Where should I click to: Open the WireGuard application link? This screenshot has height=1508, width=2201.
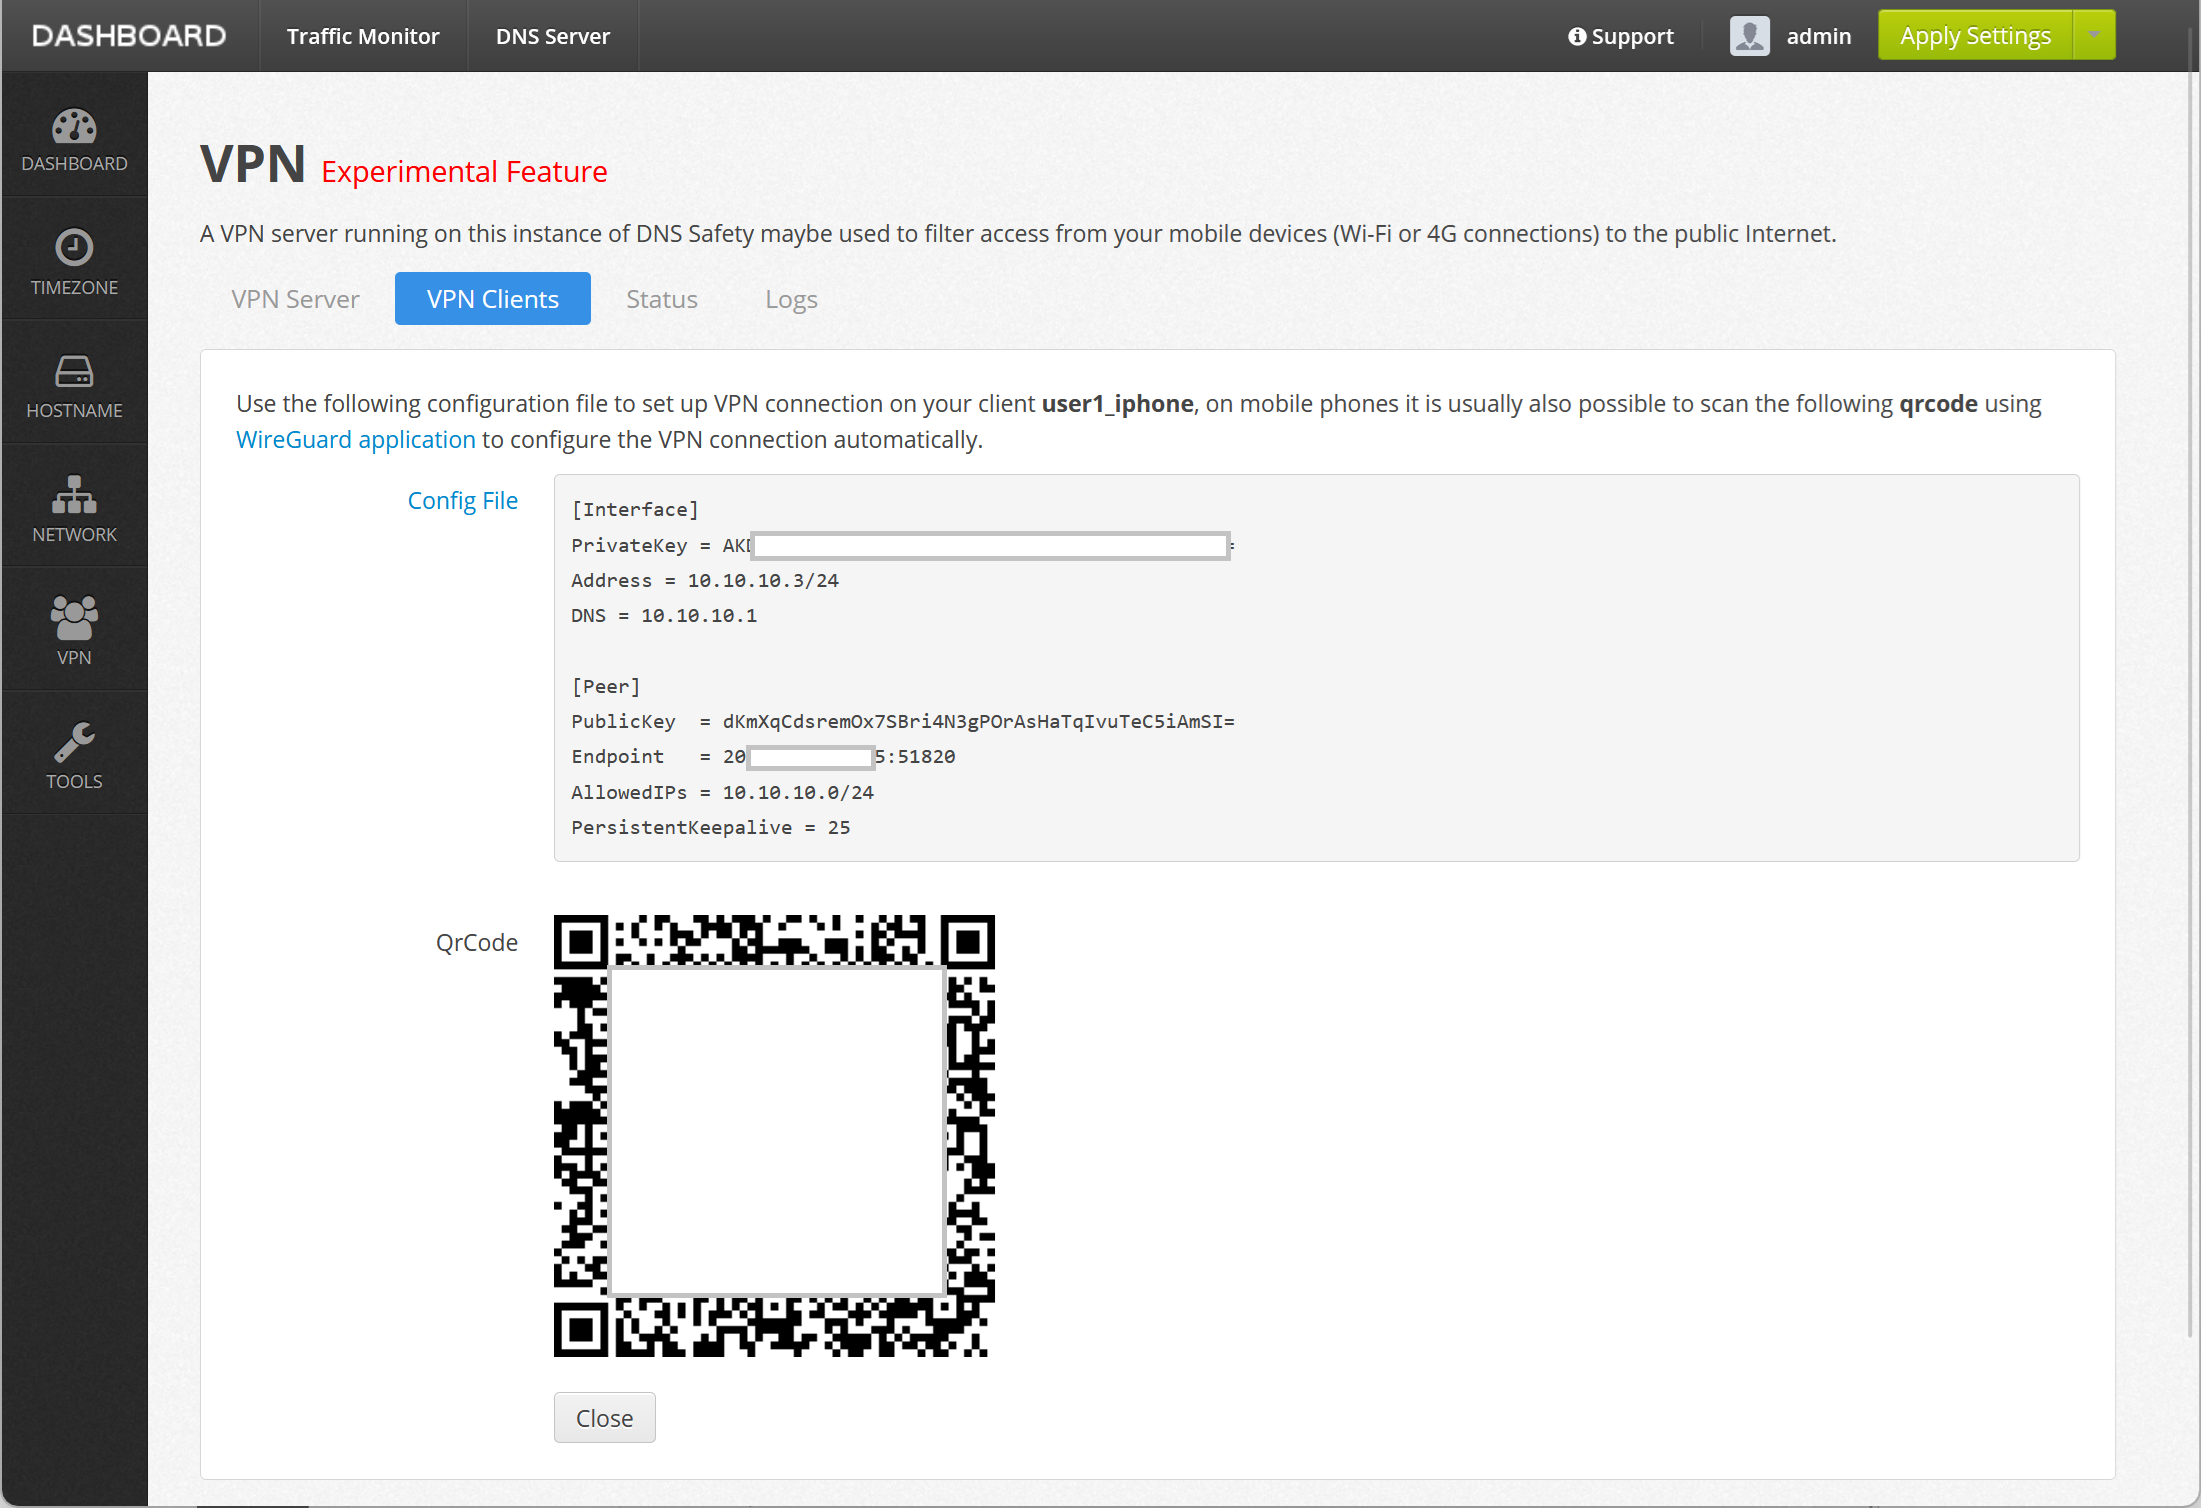point(356,439)
